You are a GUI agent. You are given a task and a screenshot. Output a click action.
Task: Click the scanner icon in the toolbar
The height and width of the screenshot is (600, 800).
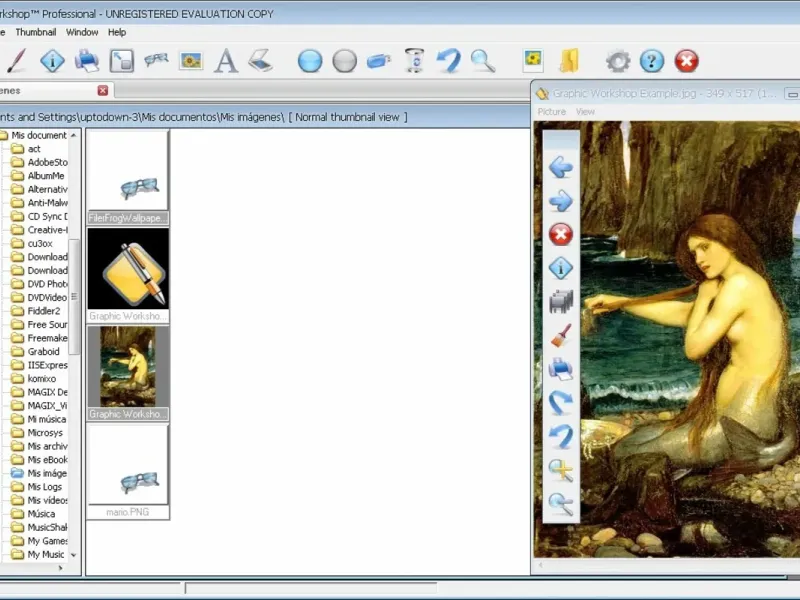click(260, 61)
